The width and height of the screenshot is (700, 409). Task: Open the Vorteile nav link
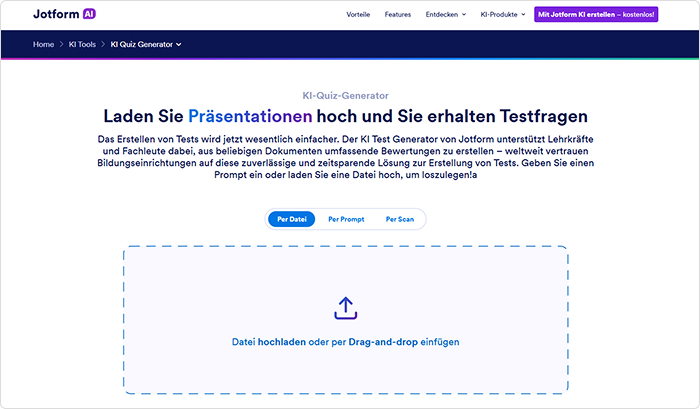pyautogui.click(x=358, y=14)
